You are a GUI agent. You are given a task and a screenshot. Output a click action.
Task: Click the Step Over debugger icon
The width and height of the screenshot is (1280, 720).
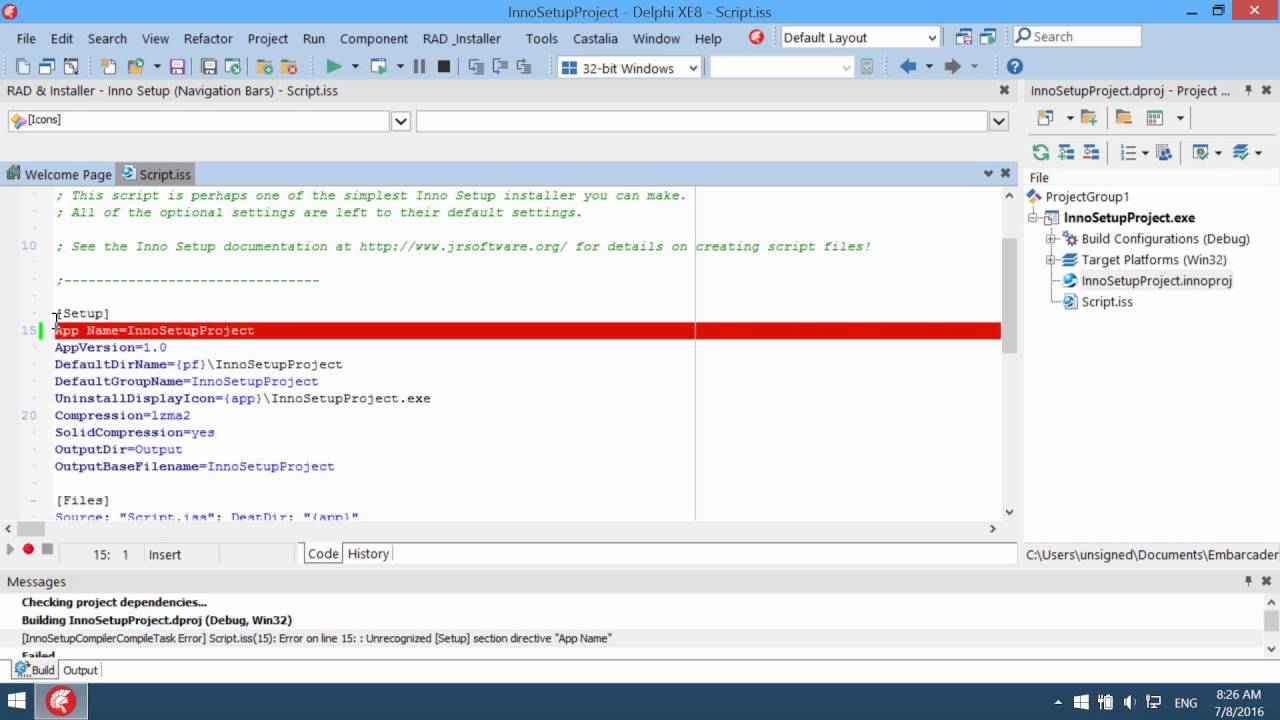click(500, 67)
